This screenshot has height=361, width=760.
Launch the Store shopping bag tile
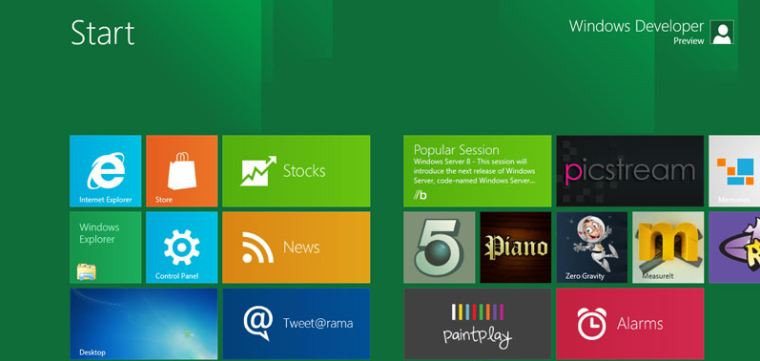pos(182,171)
